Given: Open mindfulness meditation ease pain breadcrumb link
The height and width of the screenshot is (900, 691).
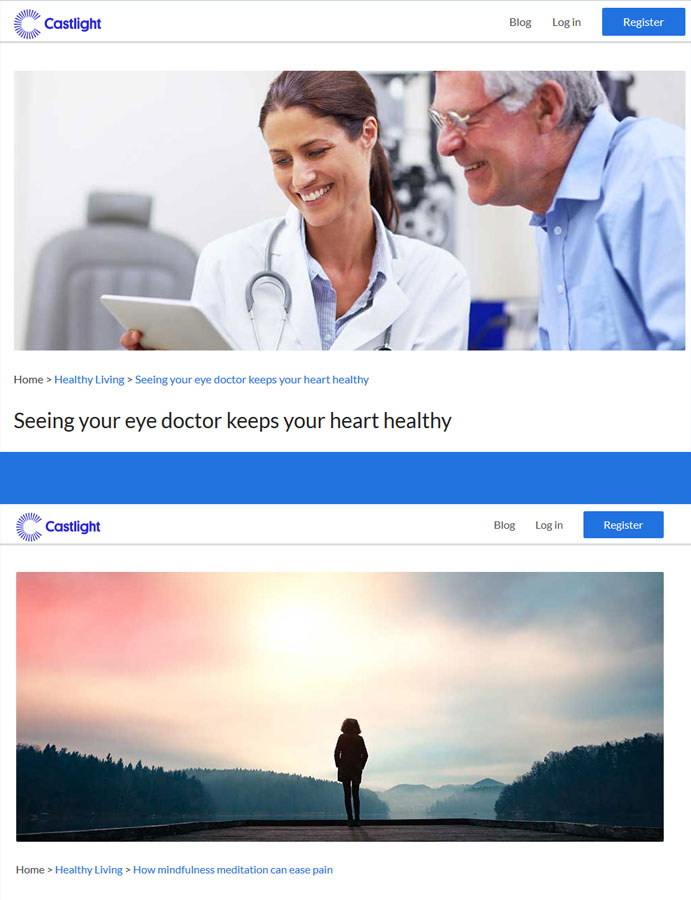Looking at the screenshot, I should pyautogui.click(x=233, y=870).
